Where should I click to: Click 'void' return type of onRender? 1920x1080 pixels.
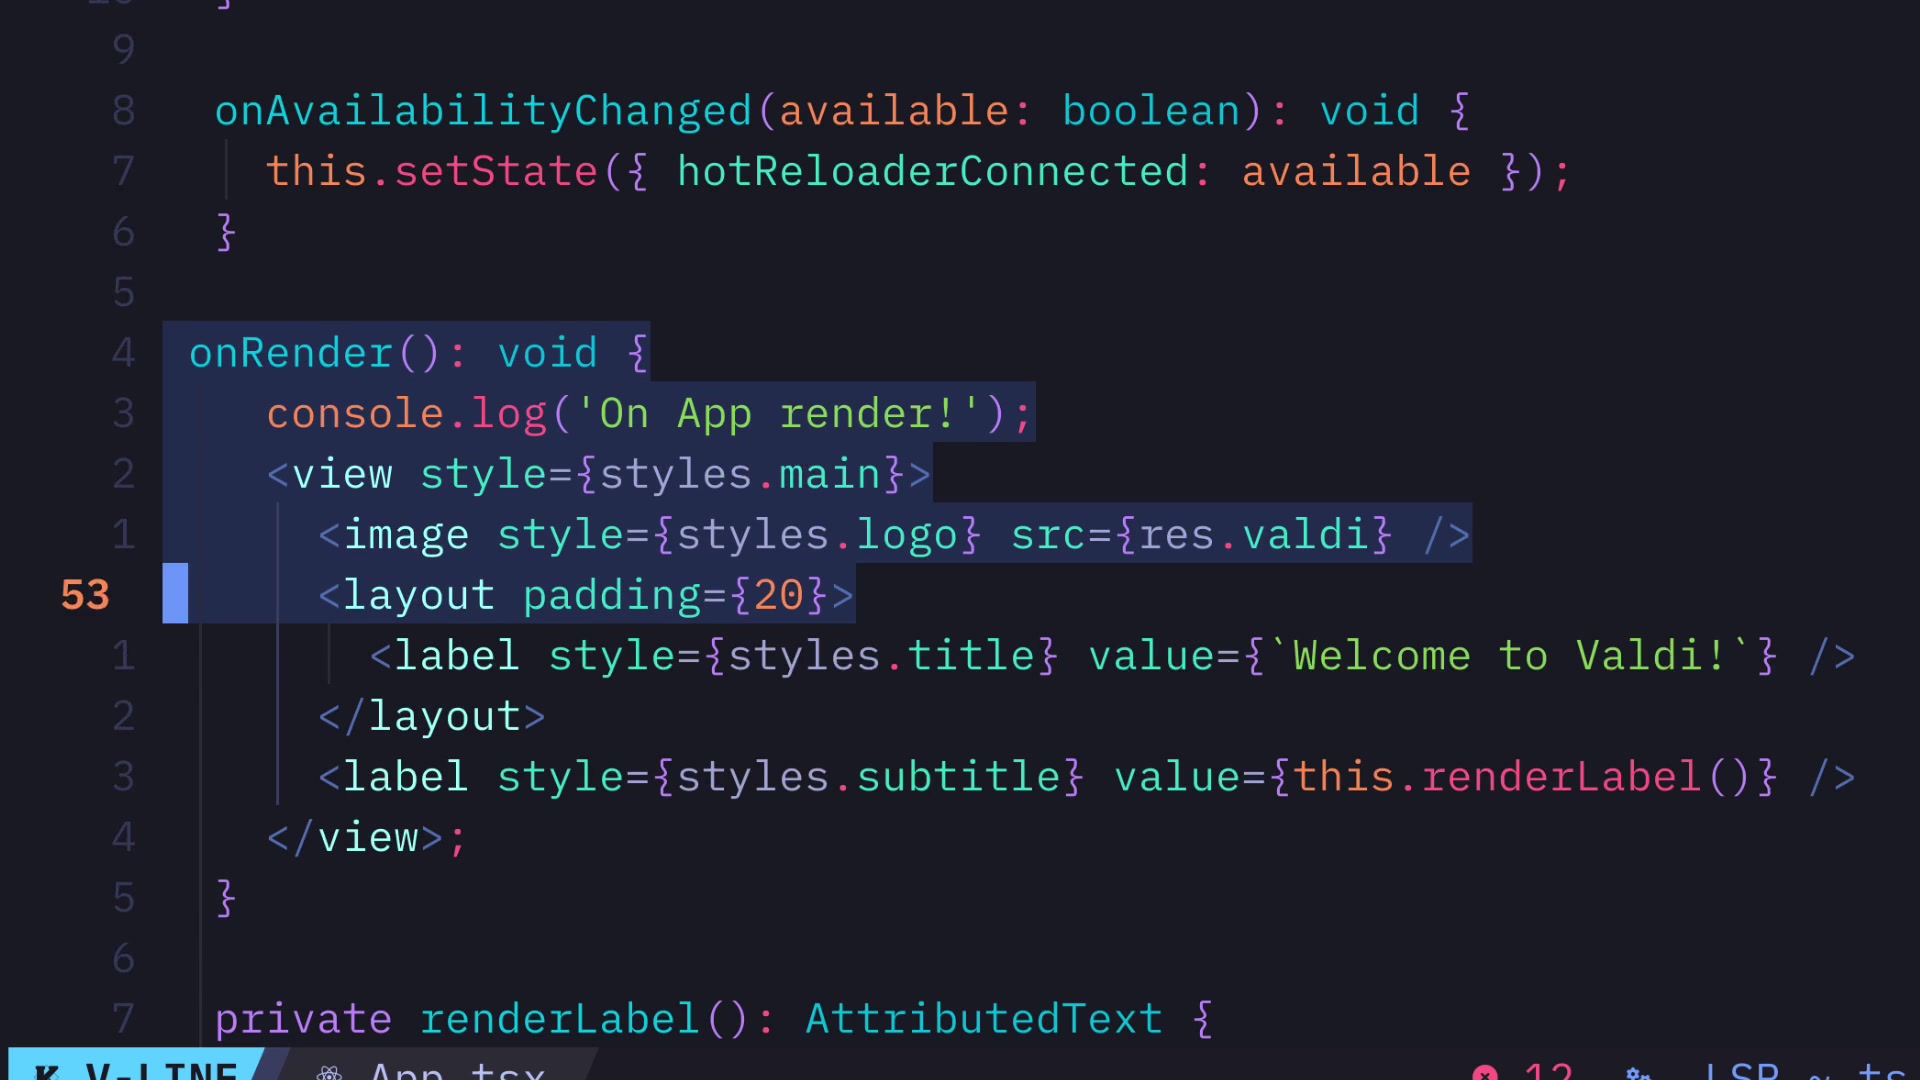pos(547,353)
